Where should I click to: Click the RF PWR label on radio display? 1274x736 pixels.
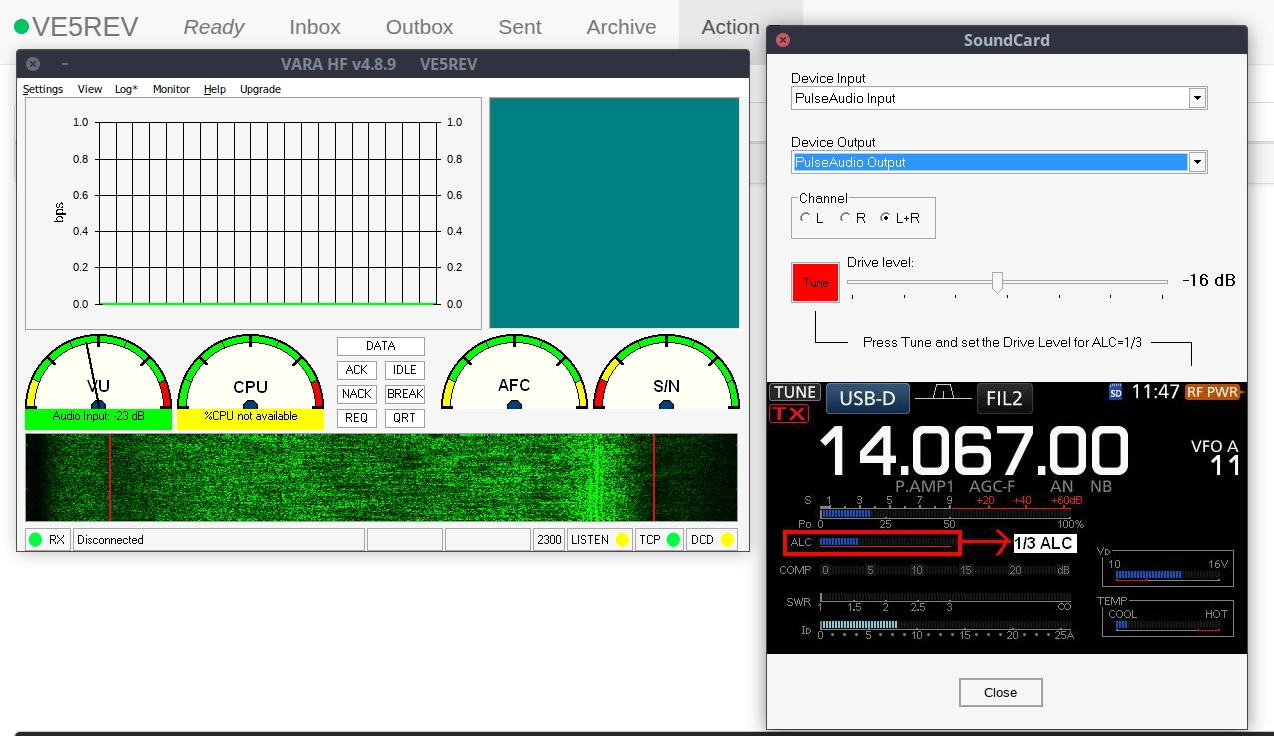(x=1213, y=392)
